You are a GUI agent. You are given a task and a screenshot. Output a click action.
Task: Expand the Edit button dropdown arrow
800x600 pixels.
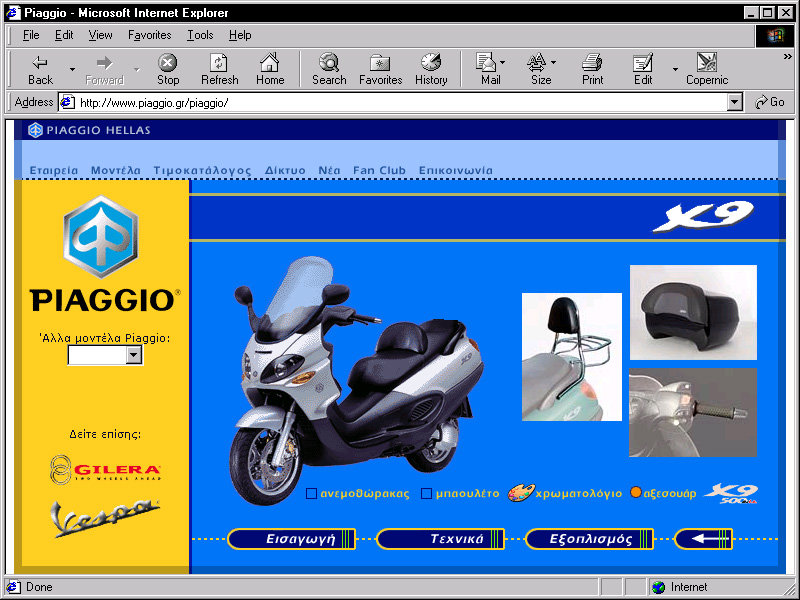click(x=675, y=69)
